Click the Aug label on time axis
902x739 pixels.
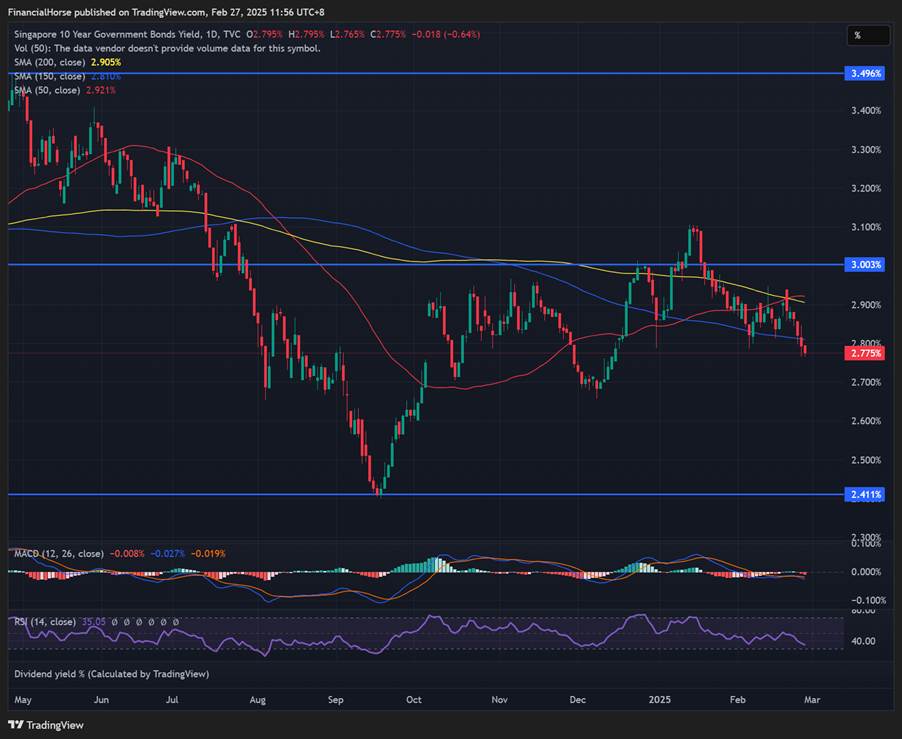[x=260, y=700]
